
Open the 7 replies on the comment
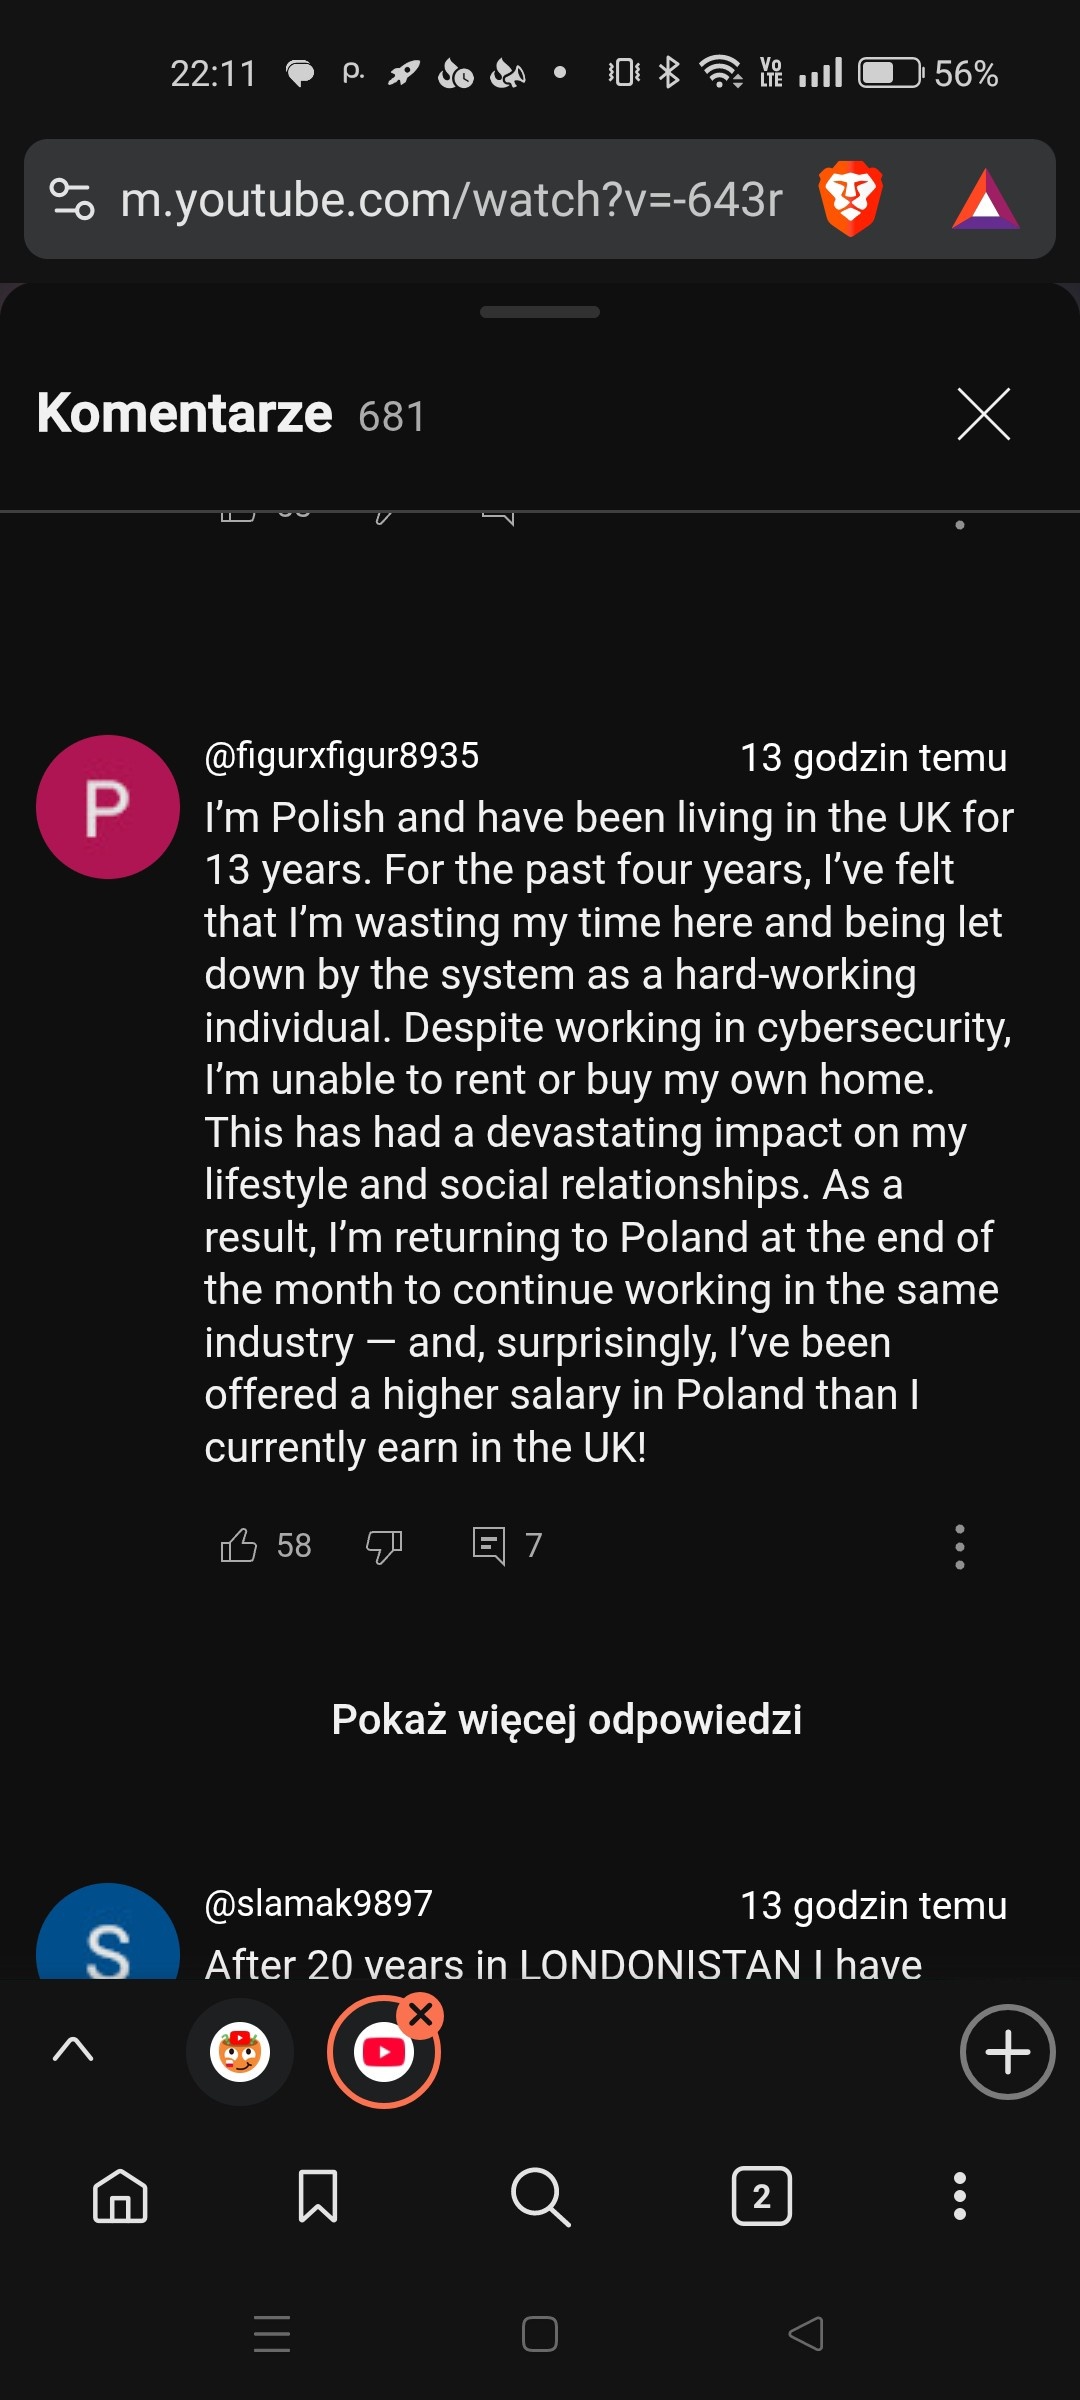(506, 1545)
